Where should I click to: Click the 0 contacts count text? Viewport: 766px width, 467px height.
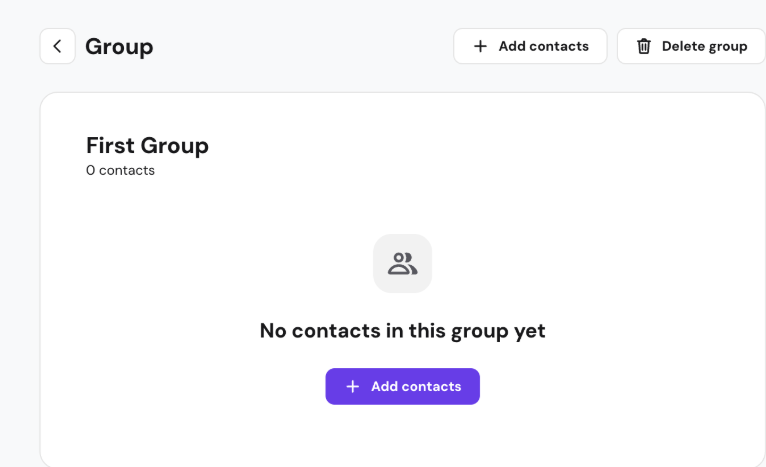click(120, 170)
